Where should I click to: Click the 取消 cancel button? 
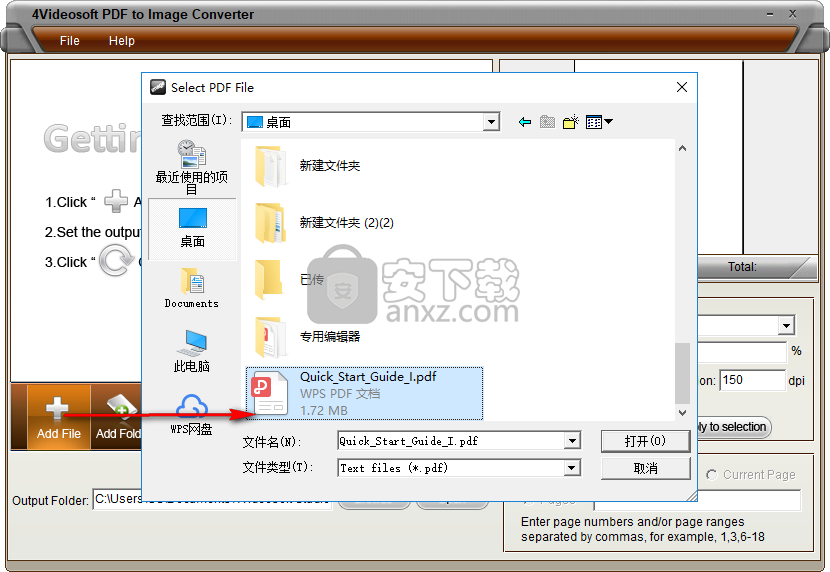click(645, 468)
